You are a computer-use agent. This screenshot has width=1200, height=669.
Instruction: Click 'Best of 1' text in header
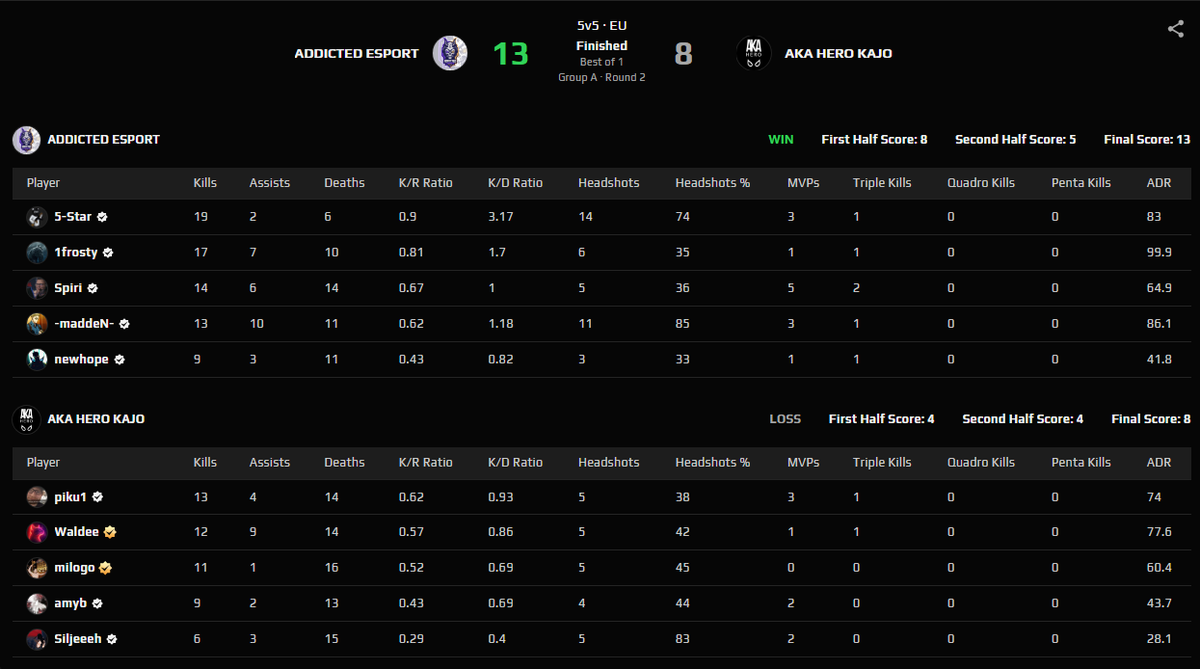pos(602,62)
